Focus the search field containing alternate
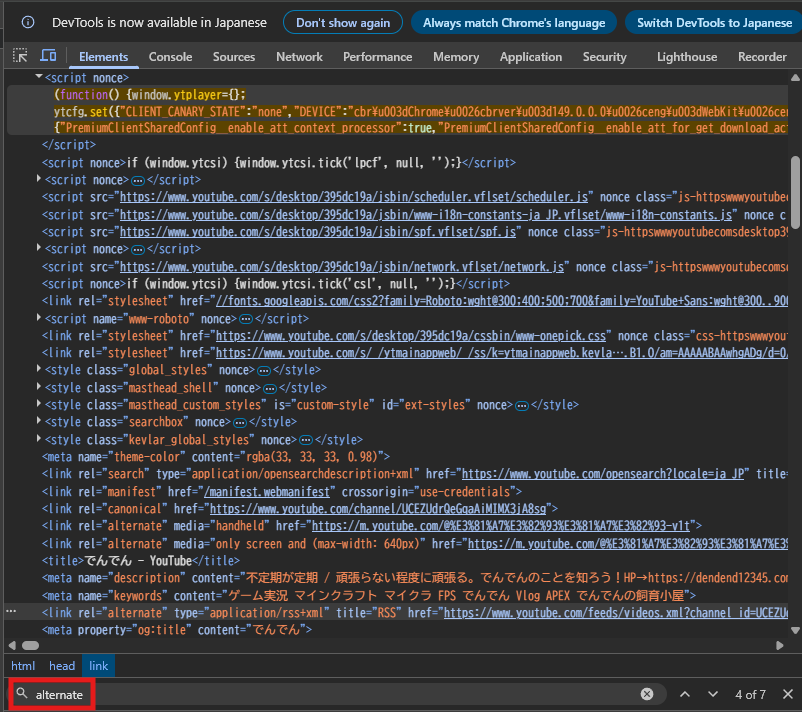 click(x=338, y=694)
